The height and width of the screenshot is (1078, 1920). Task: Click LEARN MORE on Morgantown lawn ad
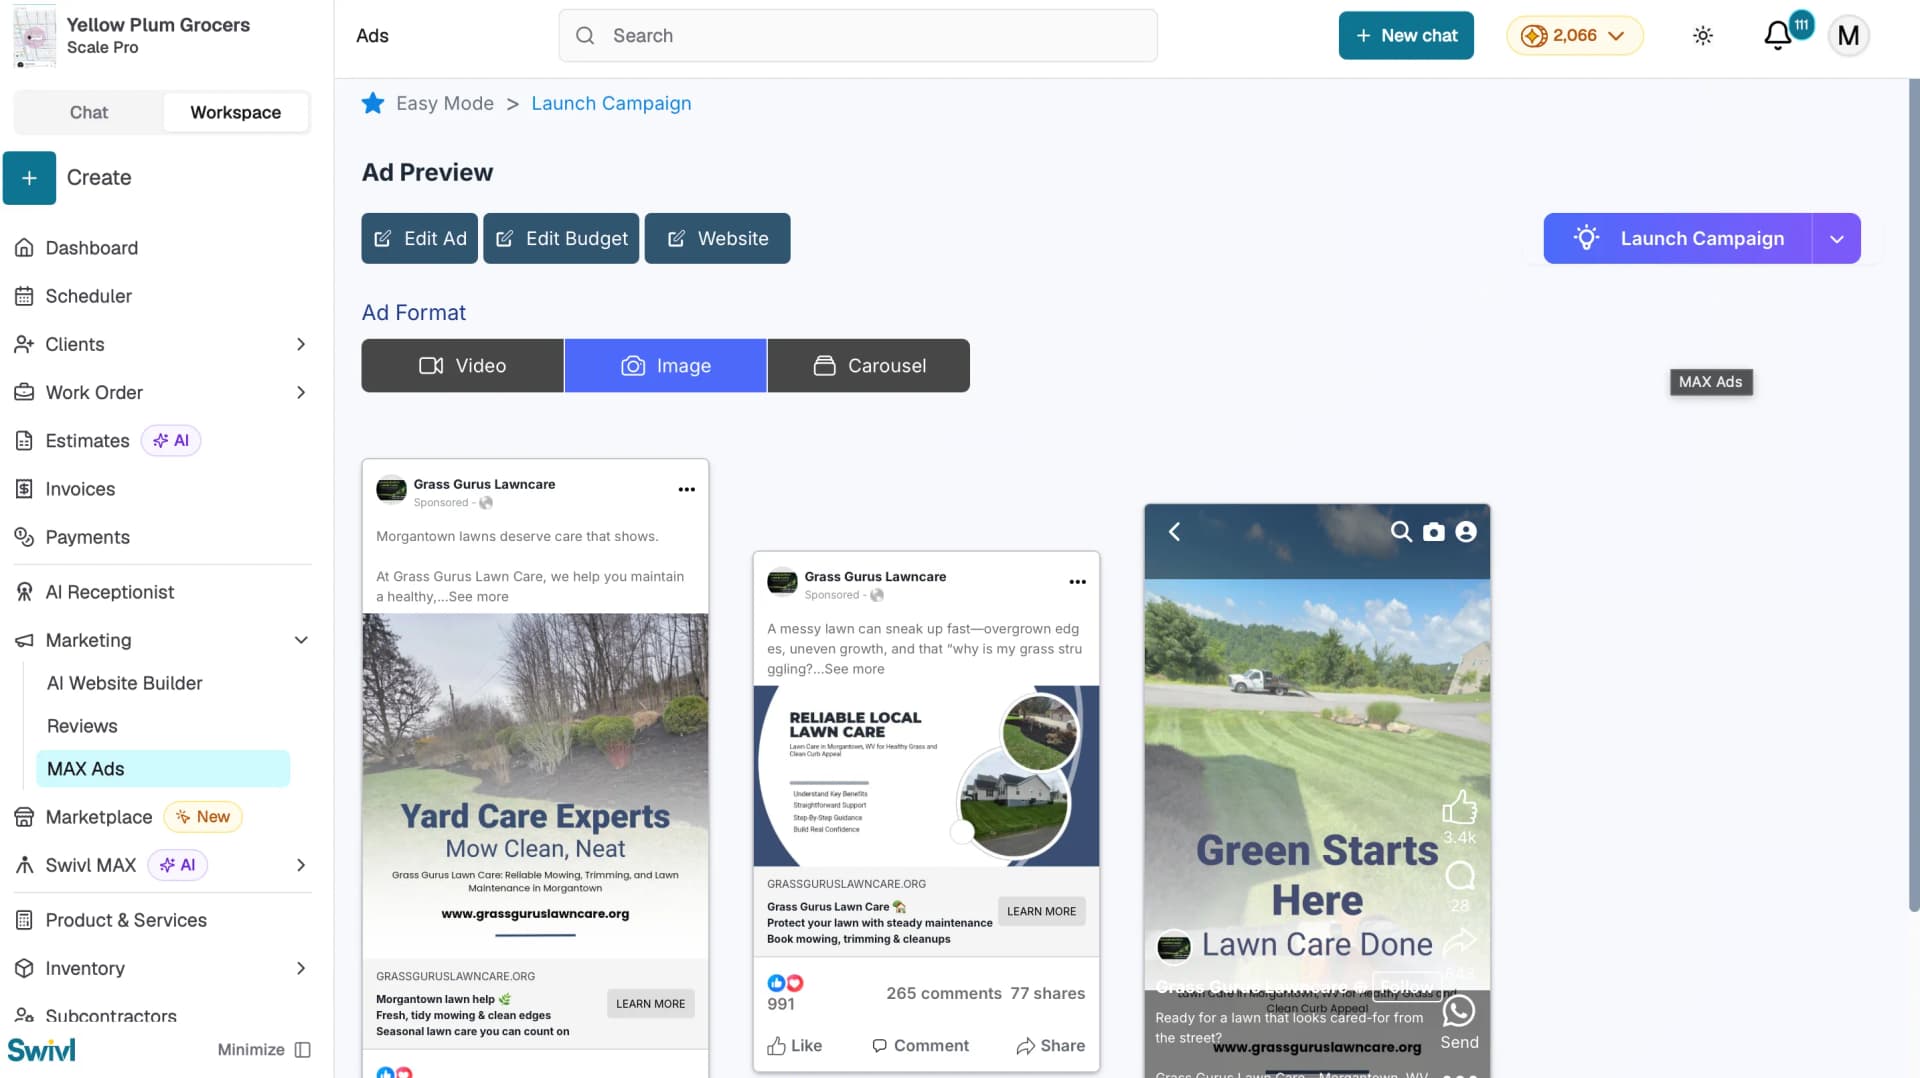click(651, 1004)
